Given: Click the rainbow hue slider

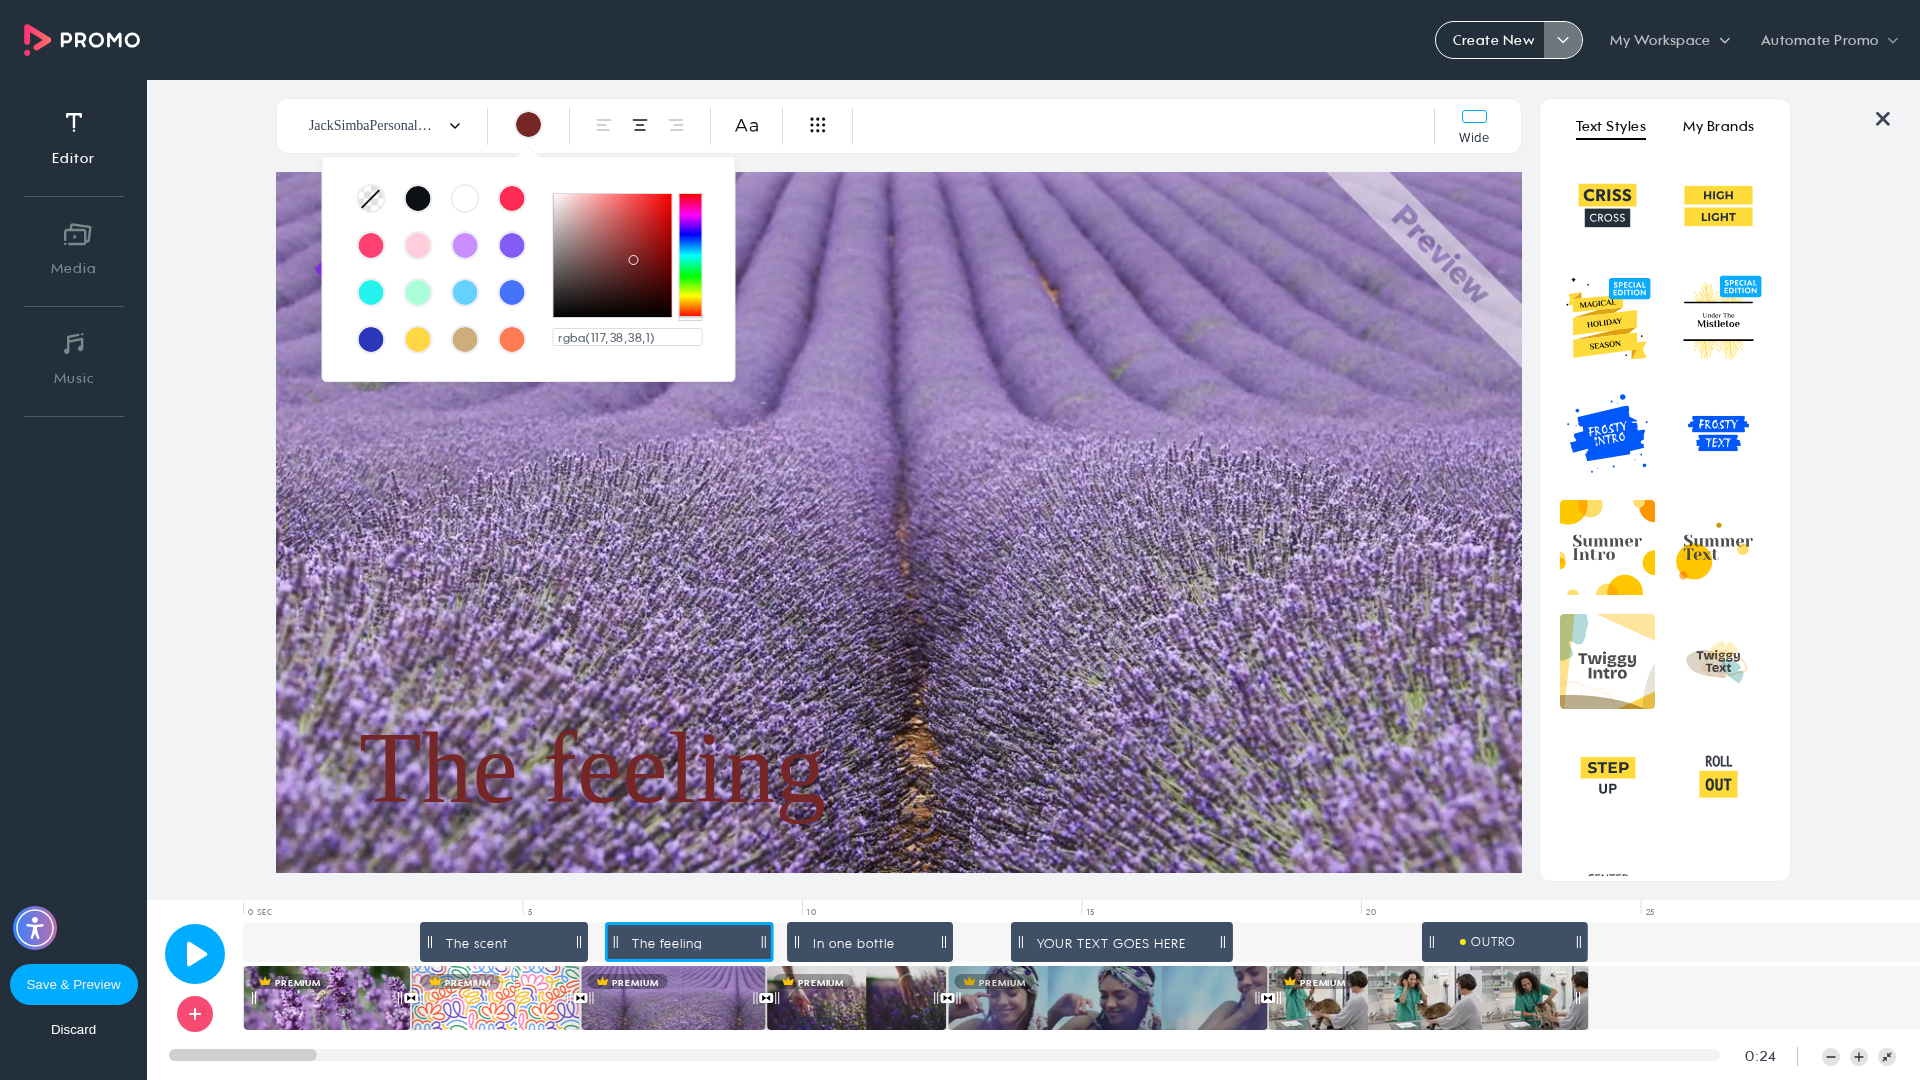Looking at the screenshot, I should [x=690, y=256].
